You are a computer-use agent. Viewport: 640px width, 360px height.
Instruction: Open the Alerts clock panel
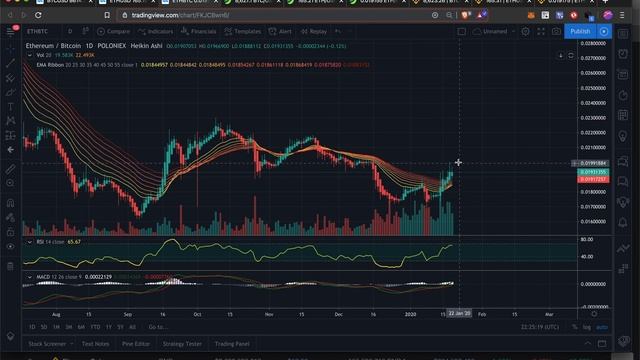[x=623, y=54]
